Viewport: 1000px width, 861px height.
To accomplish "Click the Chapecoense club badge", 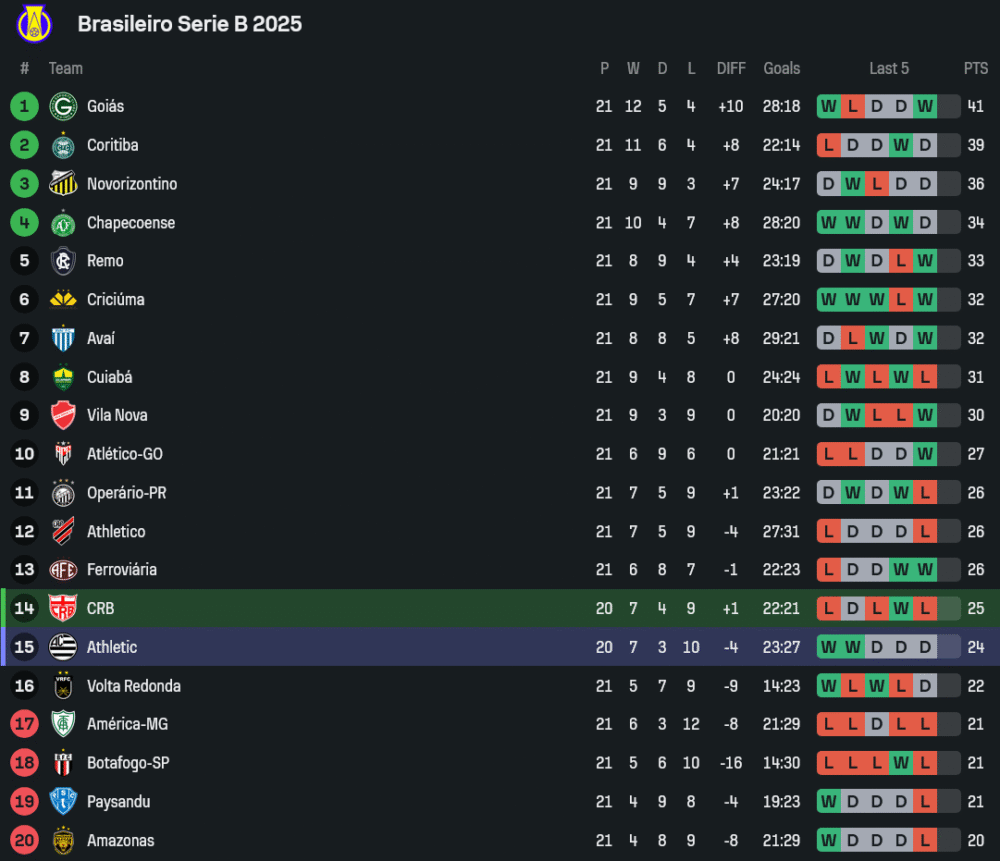I will tap(63, 223).
